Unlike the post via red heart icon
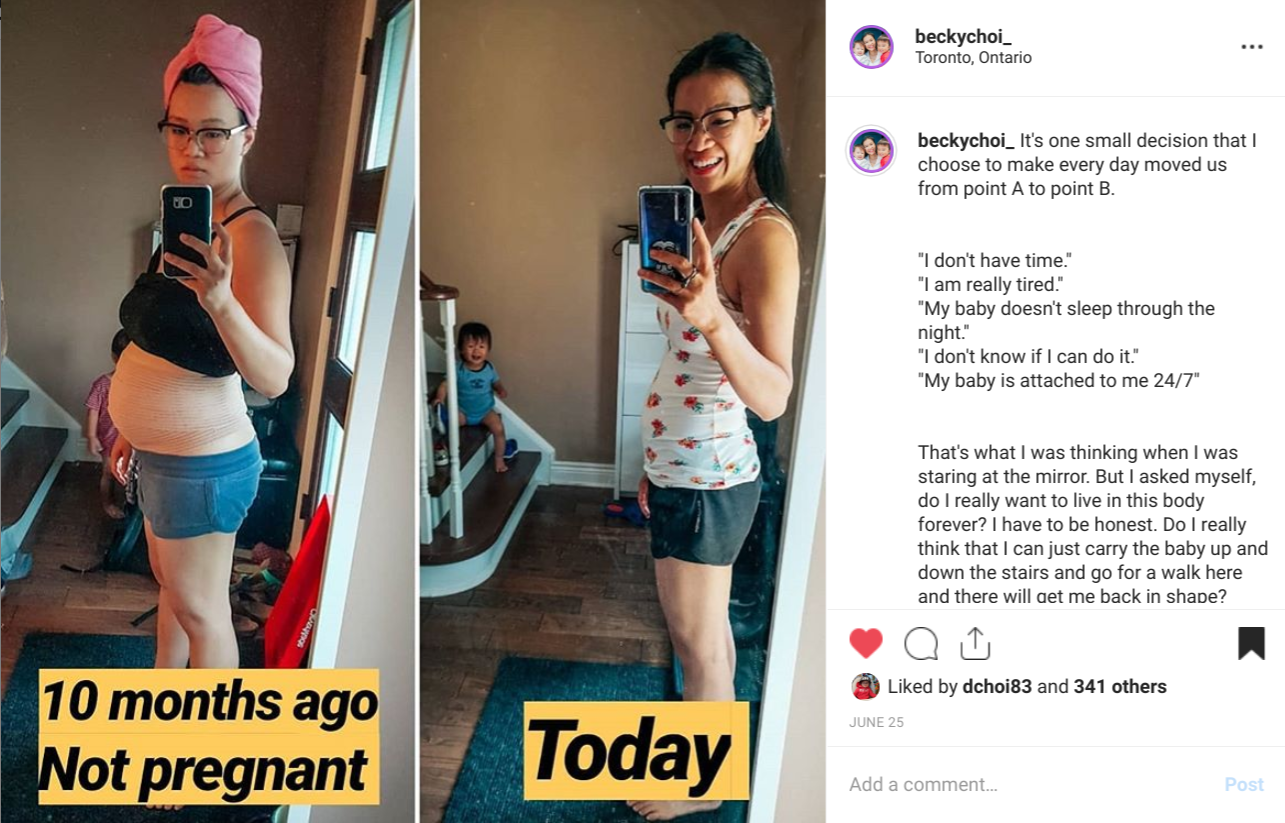The height and width of the screenshot is (823, 1285). click(x=866, y=643)
